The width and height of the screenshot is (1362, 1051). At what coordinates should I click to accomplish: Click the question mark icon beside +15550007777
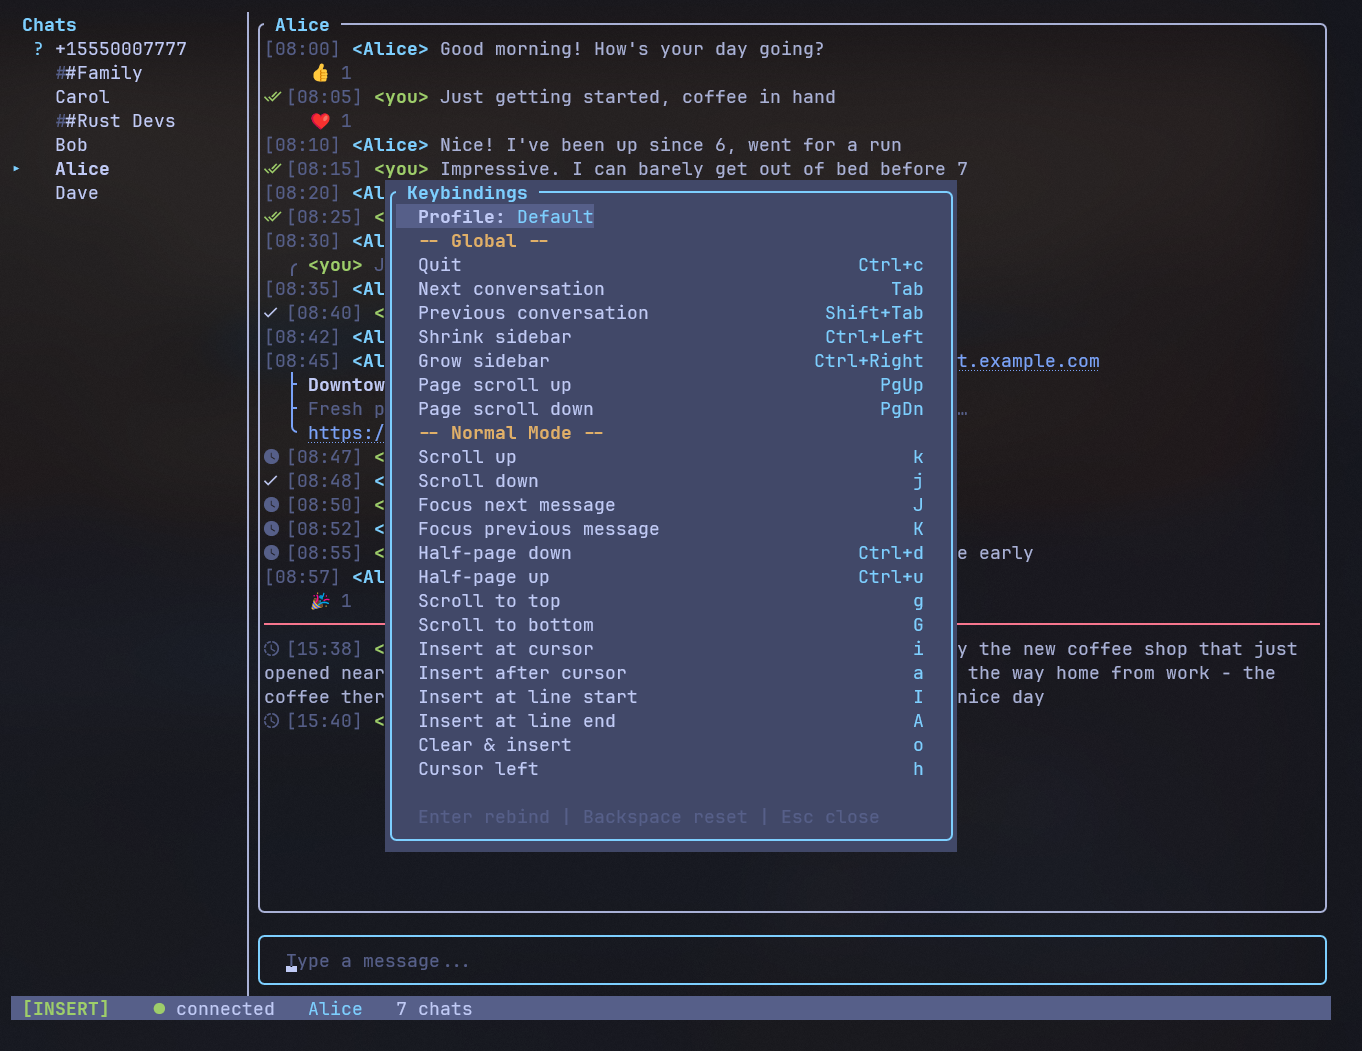37,48
